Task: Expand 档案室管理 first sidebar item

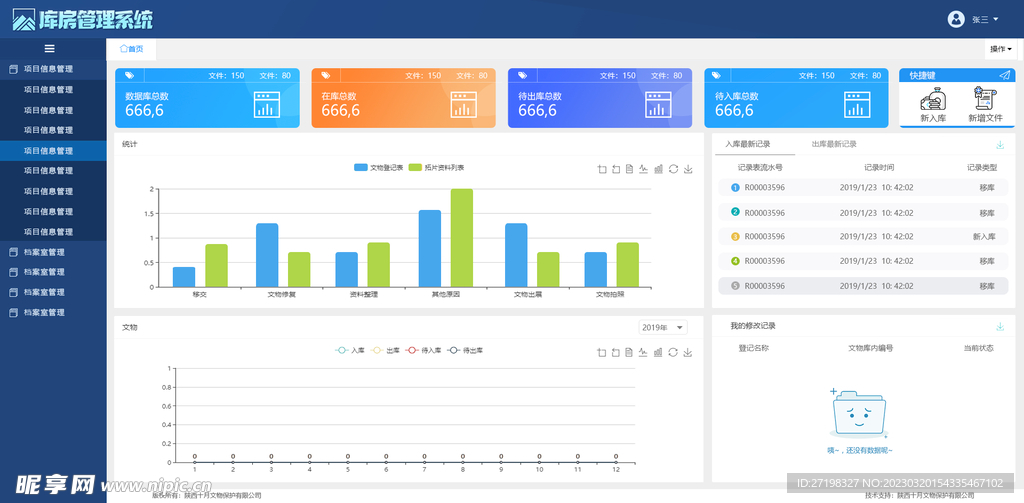Action: [44, 252]
